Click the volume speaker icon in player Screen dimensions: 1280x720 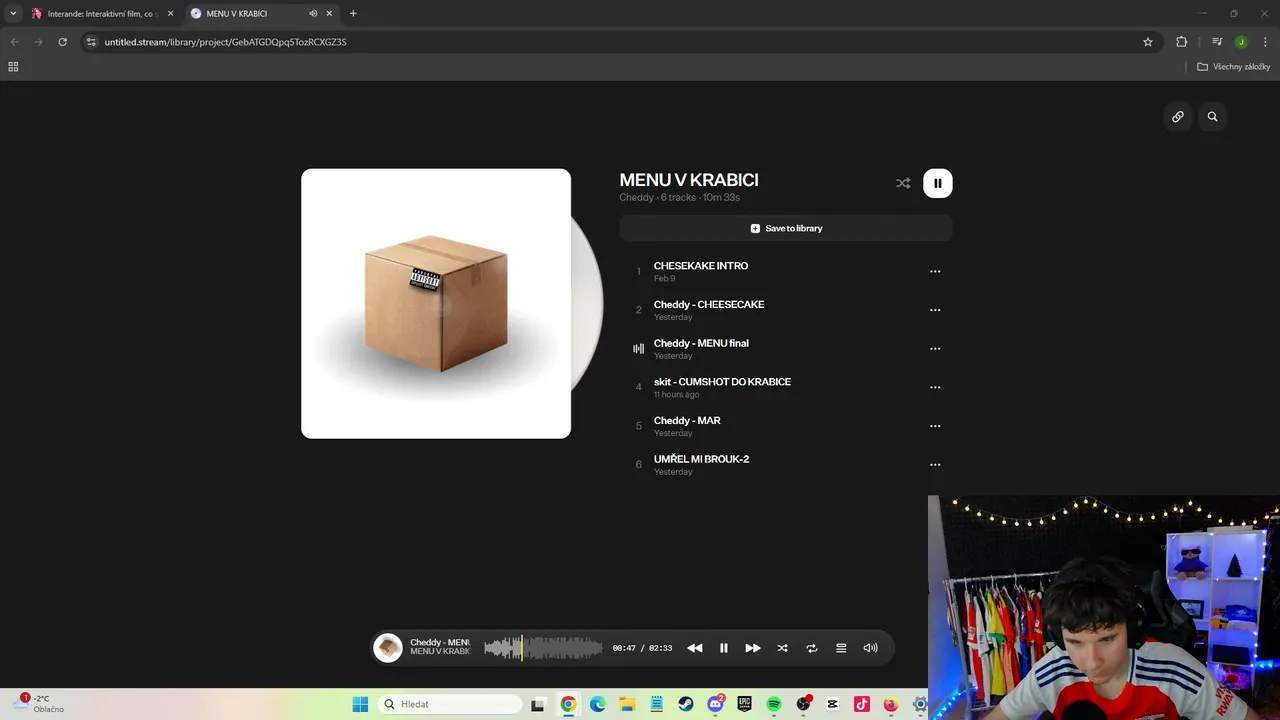coord(871,648)
